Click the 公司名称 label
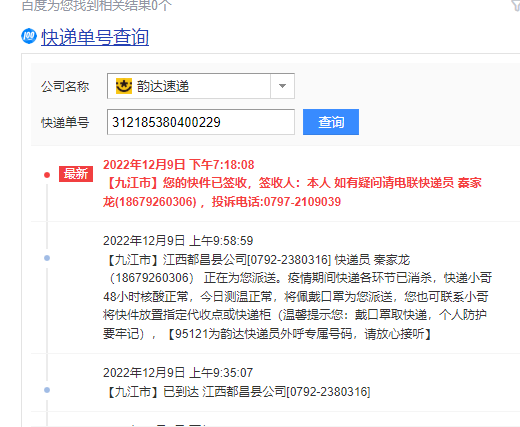The image size is (520, 427). point(65,87)
